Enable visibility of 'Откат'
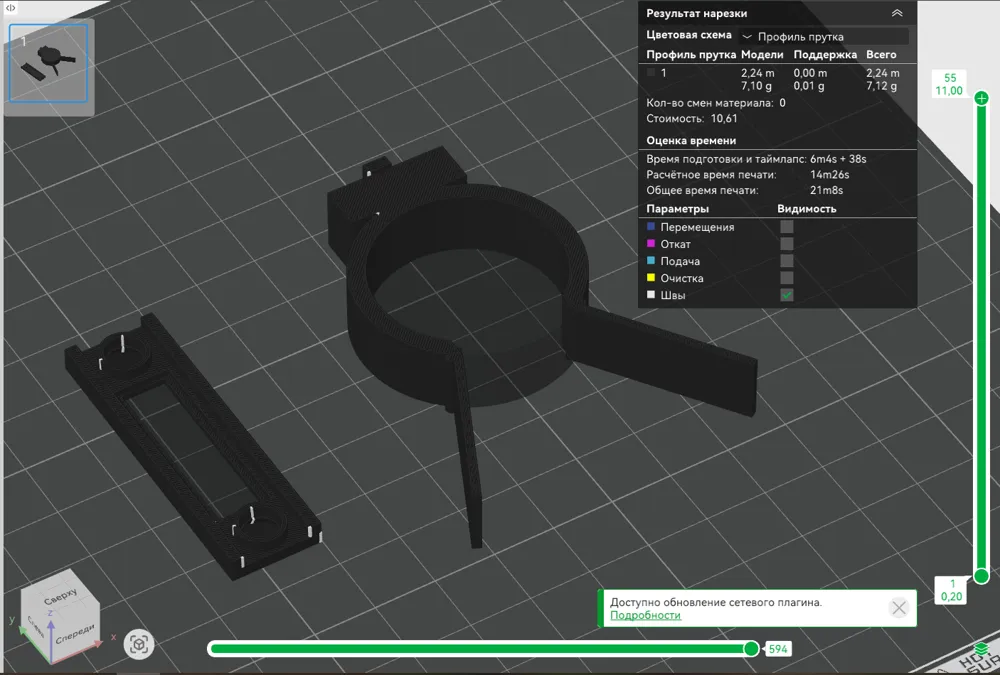The height and width of the screenshot is (675, 1000). (x=787, y=243)
